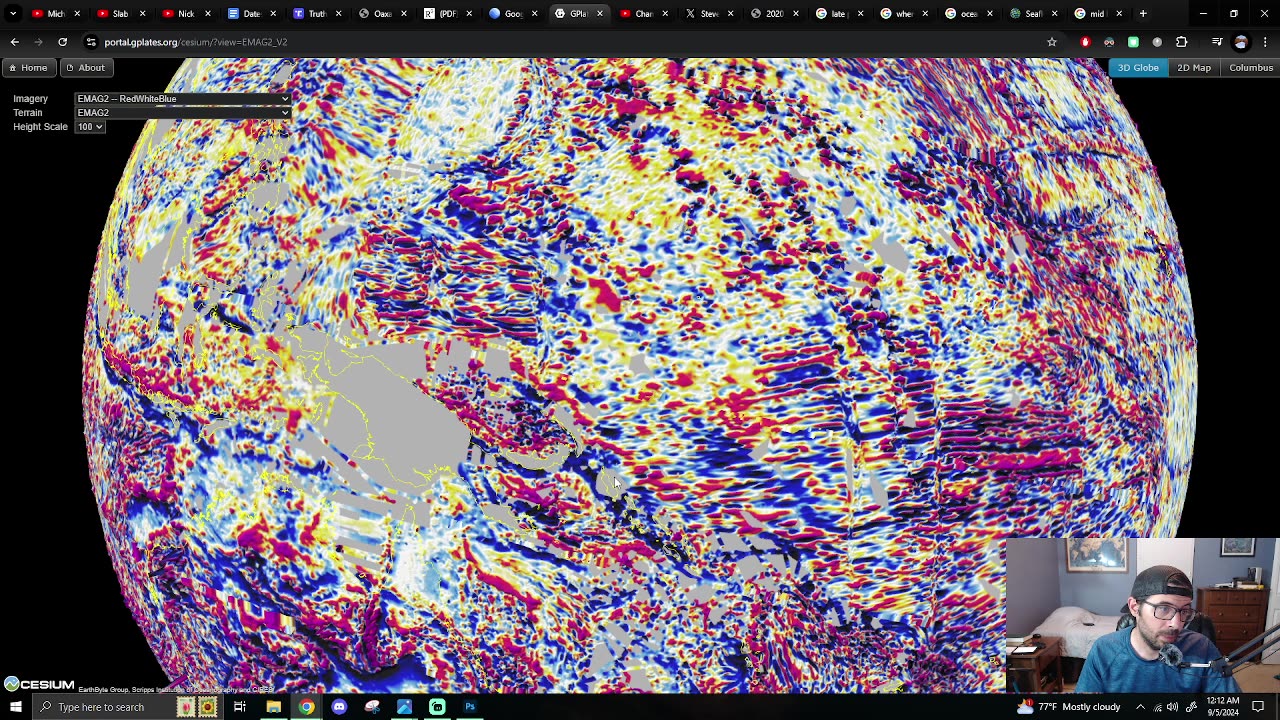Open the About button
The width and height of the screenshot is (1280, 720).
coord(85,67)
